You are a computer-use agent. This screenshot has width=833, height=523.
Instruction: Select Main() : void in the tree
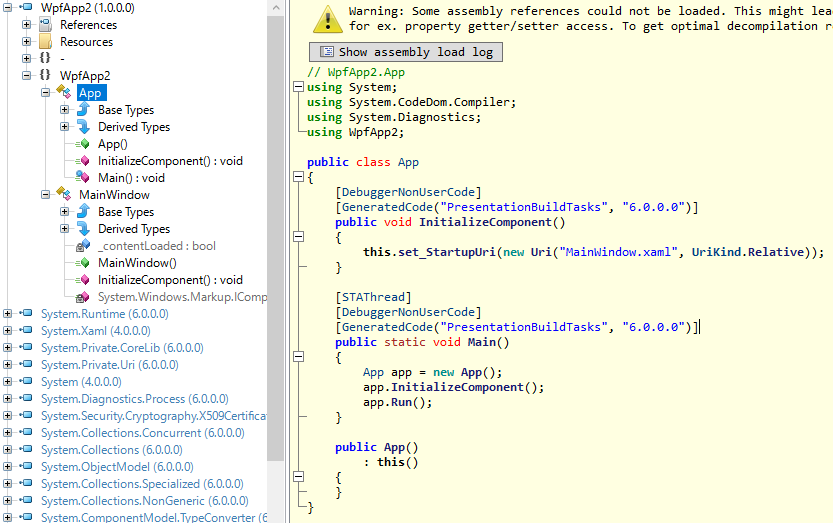click(x=131, y=178)
